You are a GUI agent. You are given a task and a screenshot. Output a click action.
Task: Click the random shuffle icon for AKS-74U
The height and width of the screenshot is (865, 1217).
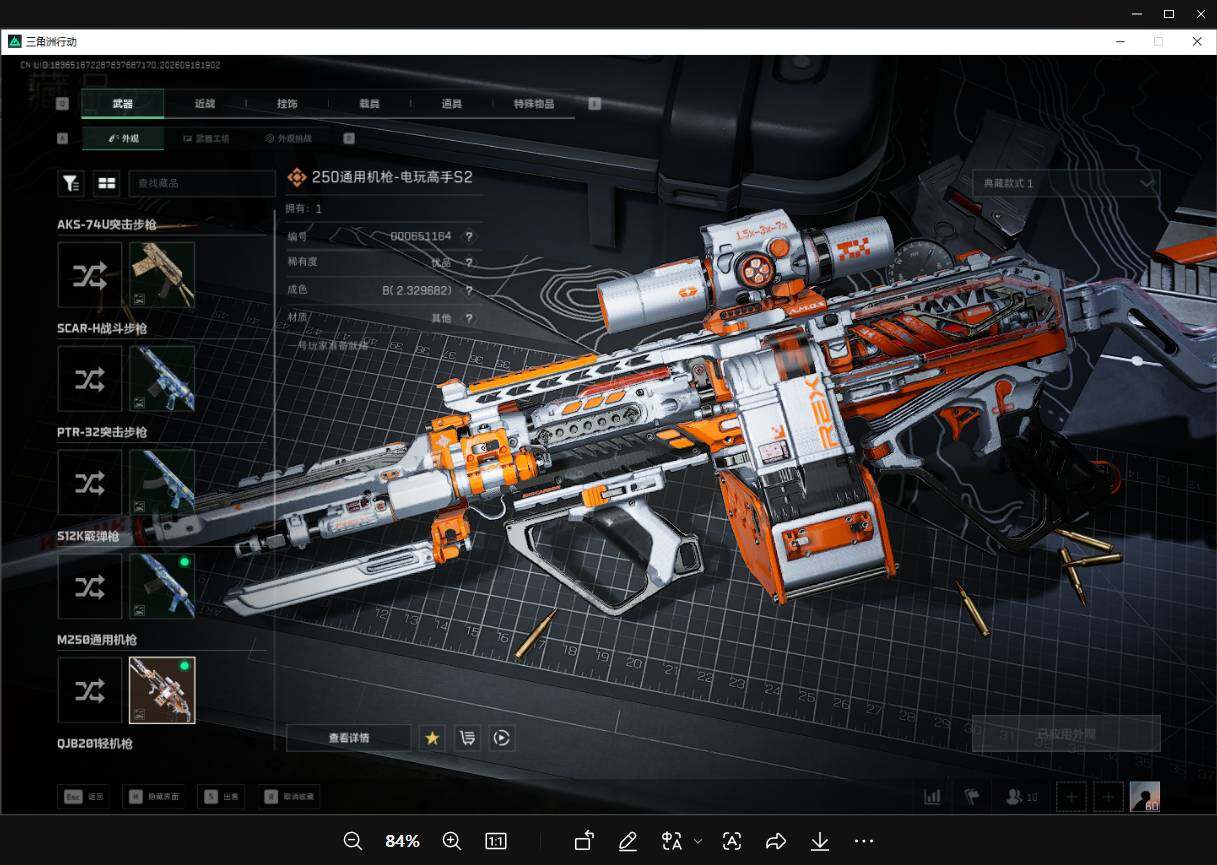90,275
